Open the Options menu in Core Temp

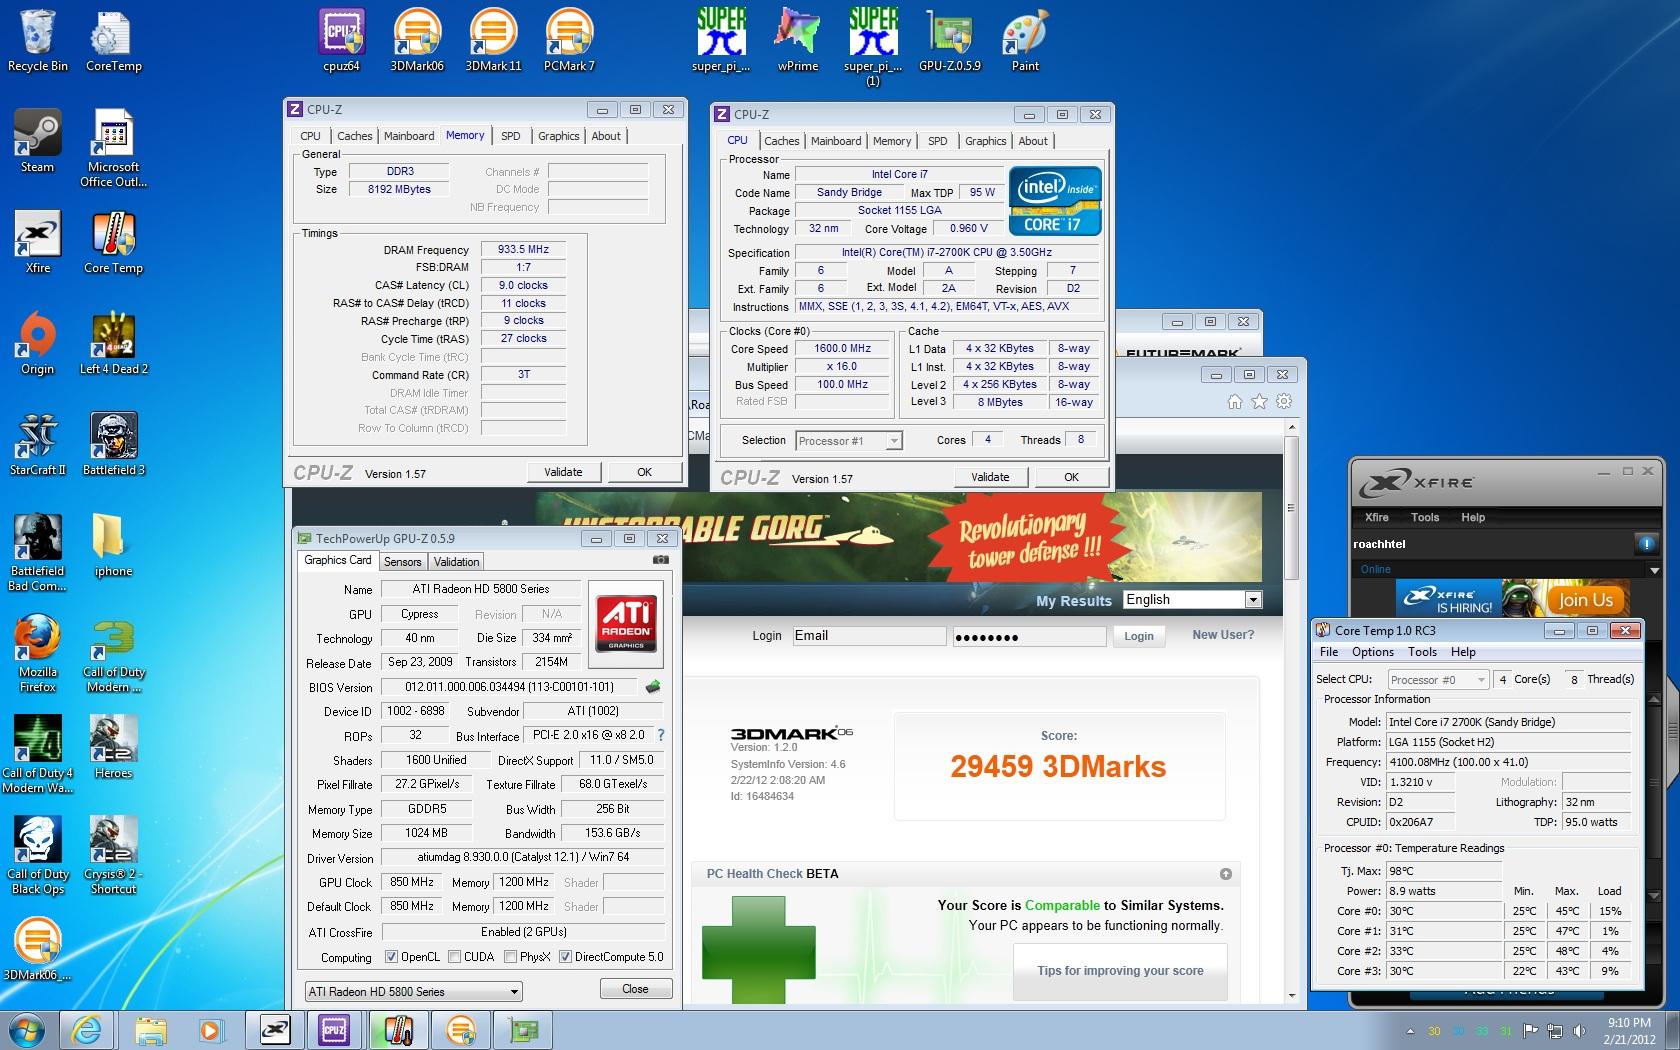tap(1373, 652)
